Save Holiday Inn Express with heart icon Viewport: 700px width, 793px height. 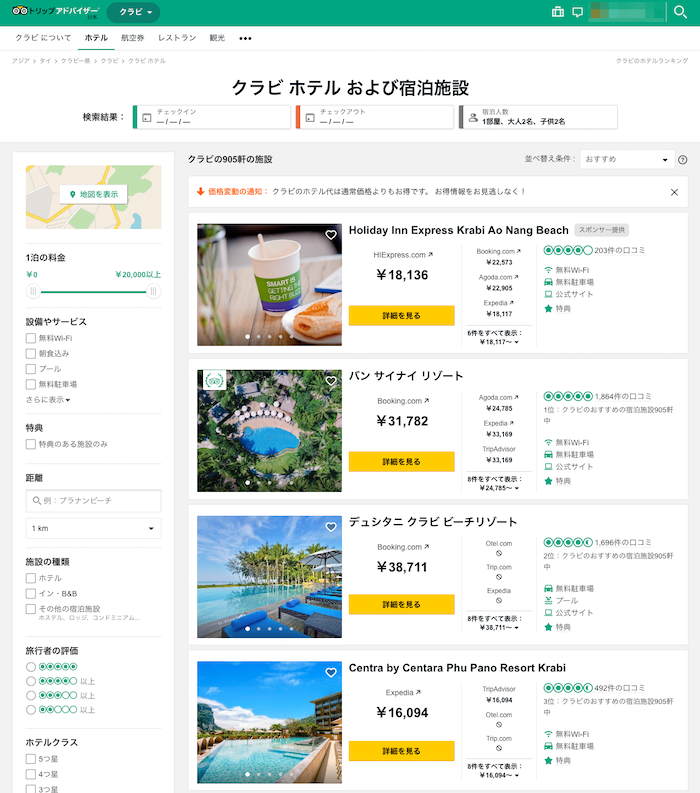coord(331,235)
